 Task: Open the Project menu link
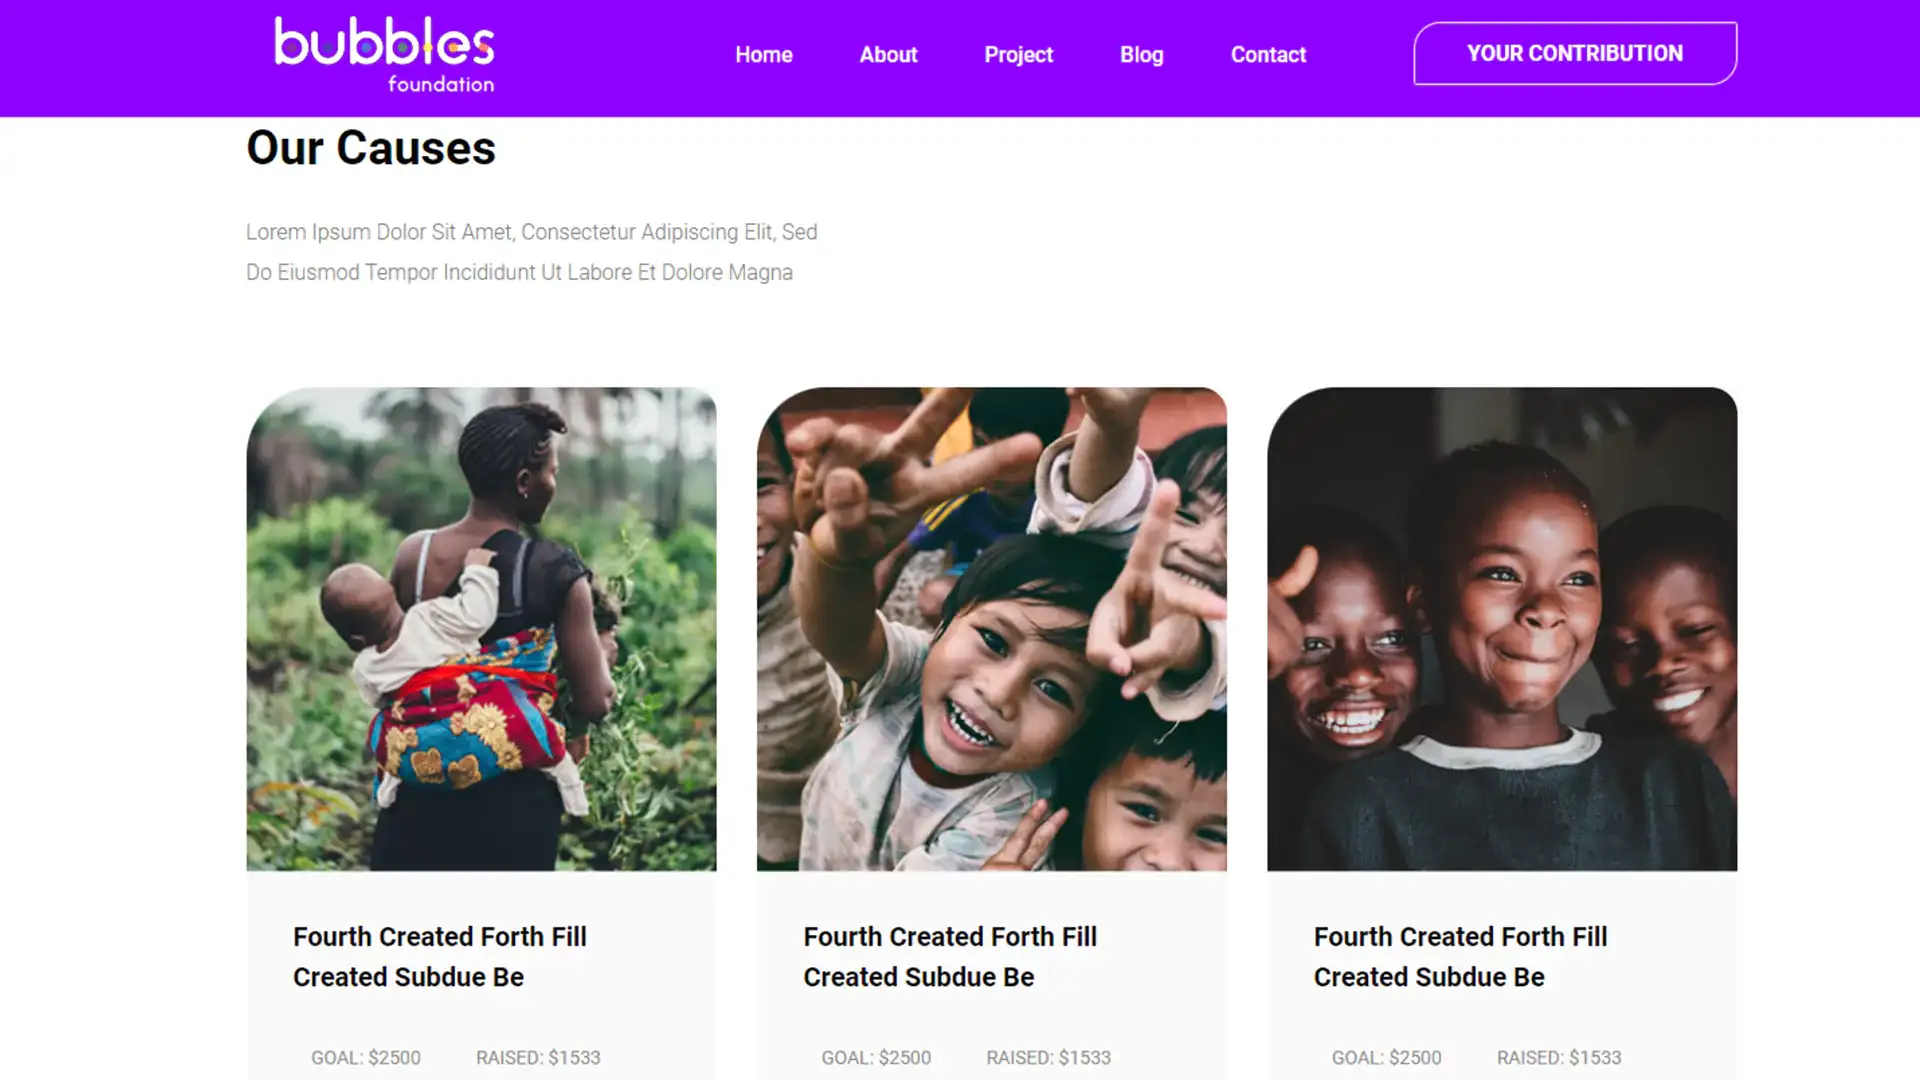1018,55
